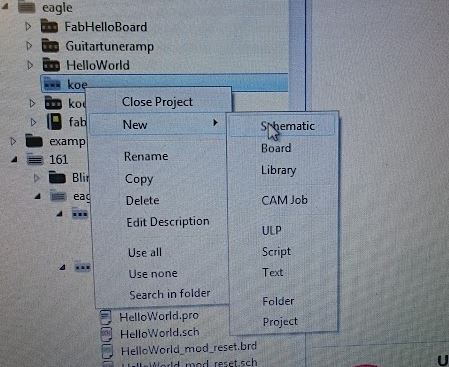Select the HelloWorld project tree item

click(x=98, y=65)
